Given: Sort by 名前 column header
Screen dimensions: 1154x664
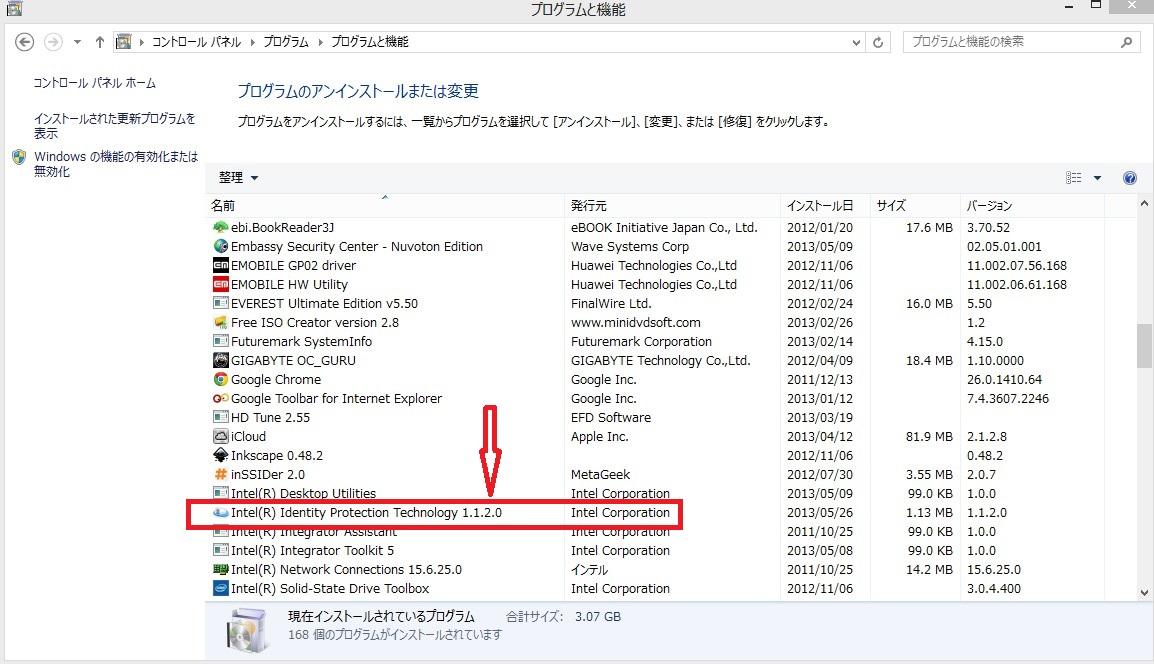Looking at the screenshot, I should 385,205.
